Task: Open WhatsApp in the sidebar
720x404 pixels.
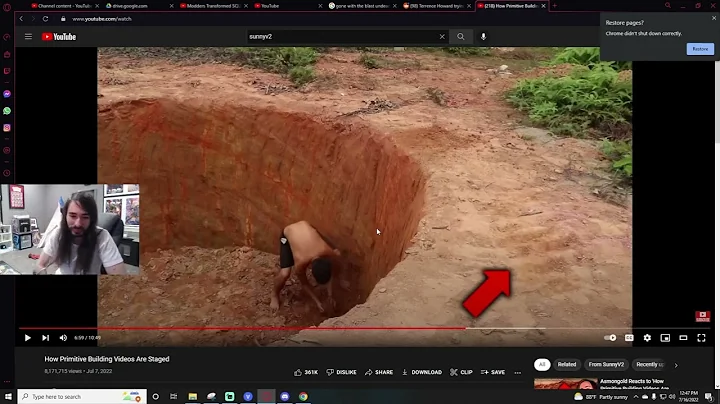Action: 7,111
